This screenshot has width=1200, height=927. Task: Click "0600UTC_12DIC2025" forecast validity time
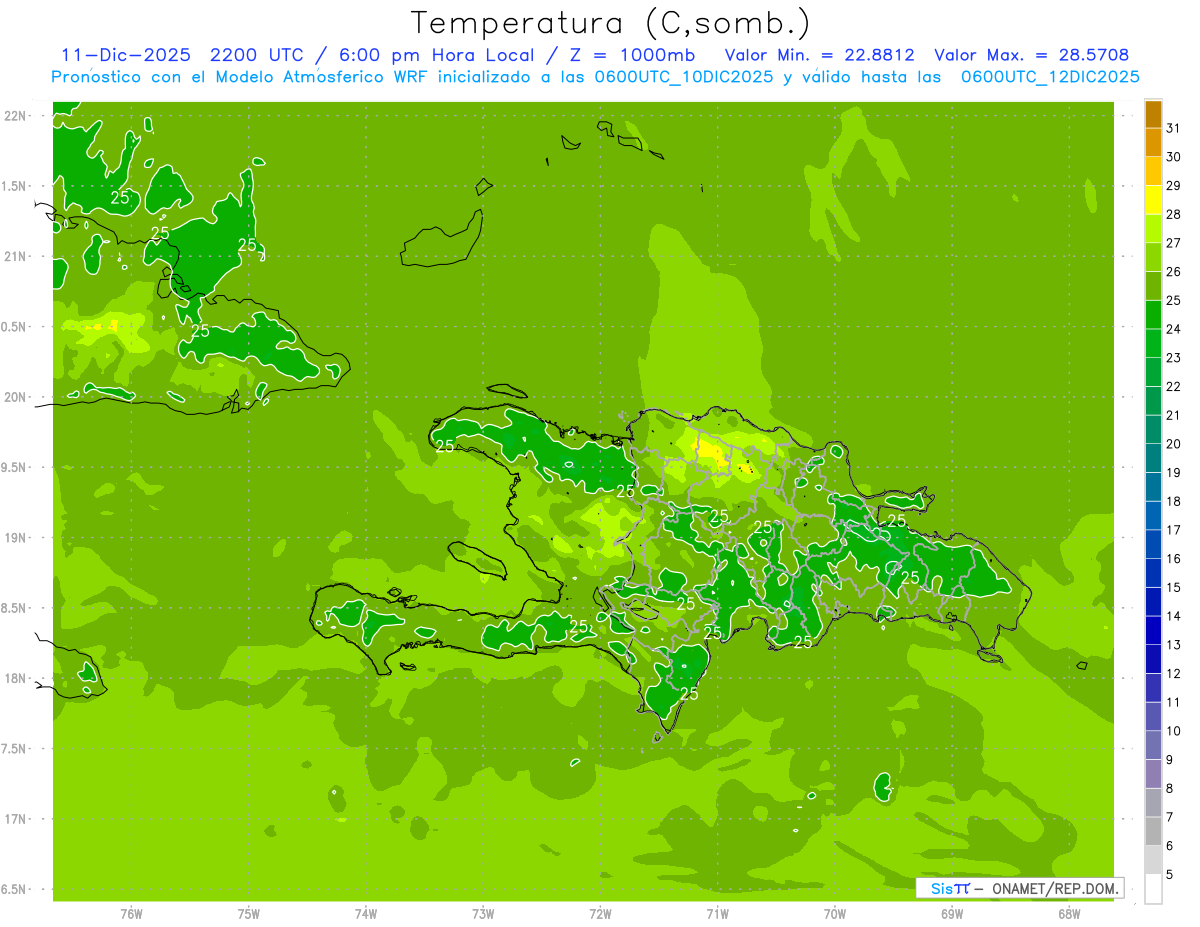tap(1051, 77)
